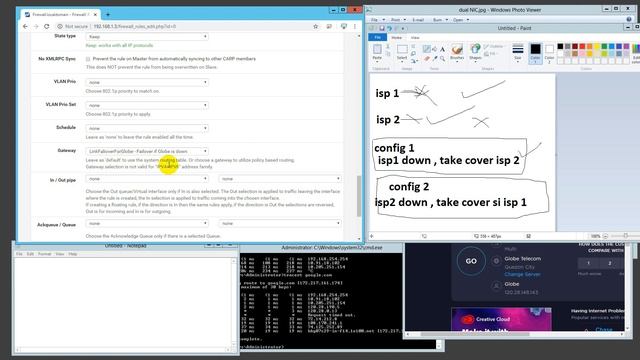Open the Ackqueue dropdown
This screenshot has height=360, width=640.
(147, 223)
